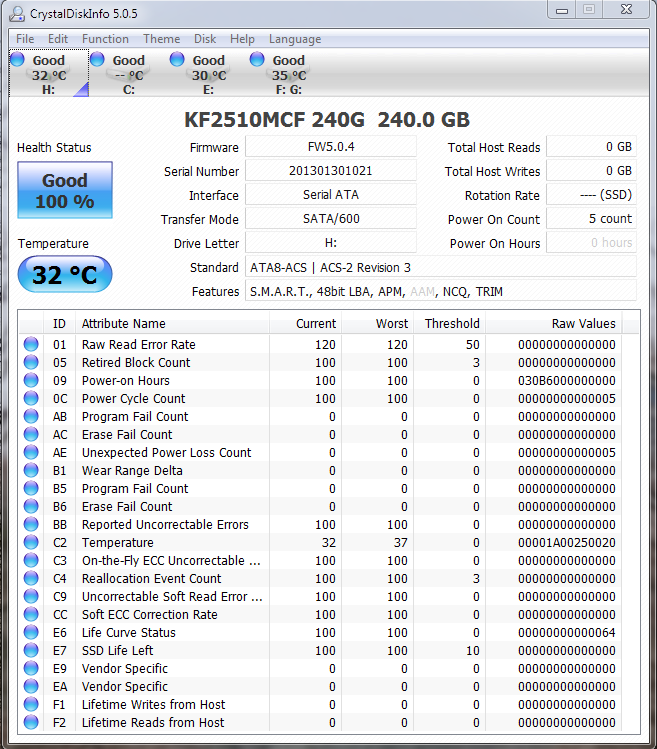Open the Theme menu
This screenshot has height=749, width=657.
pos(162,39)
